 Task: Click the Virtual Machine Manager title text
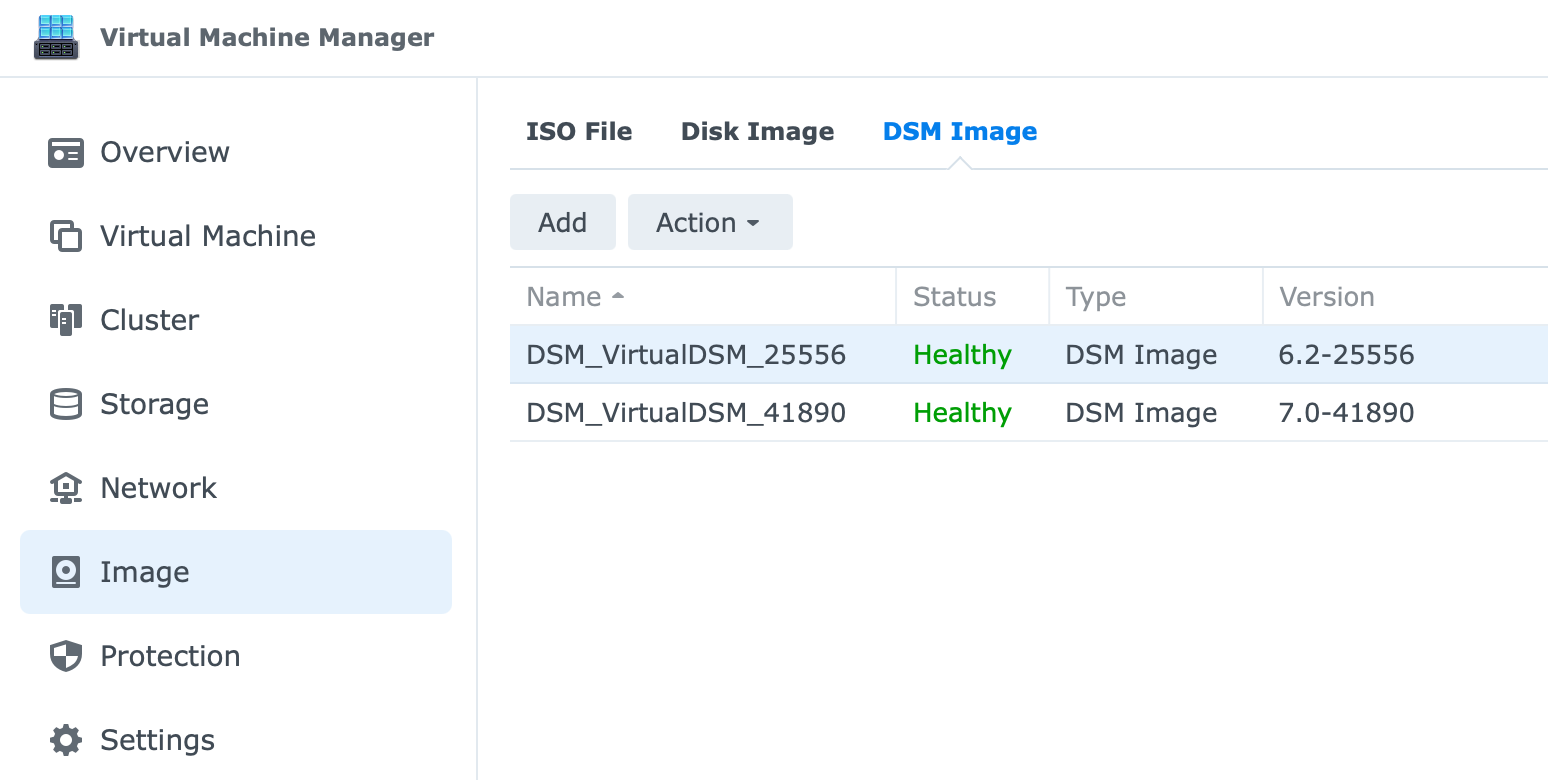coord(267,38)
